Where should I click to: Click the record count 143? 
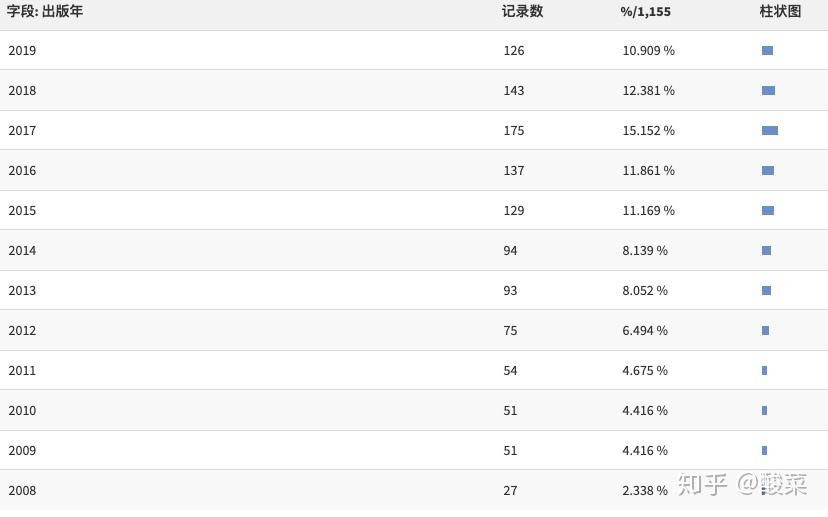point(514,91)
